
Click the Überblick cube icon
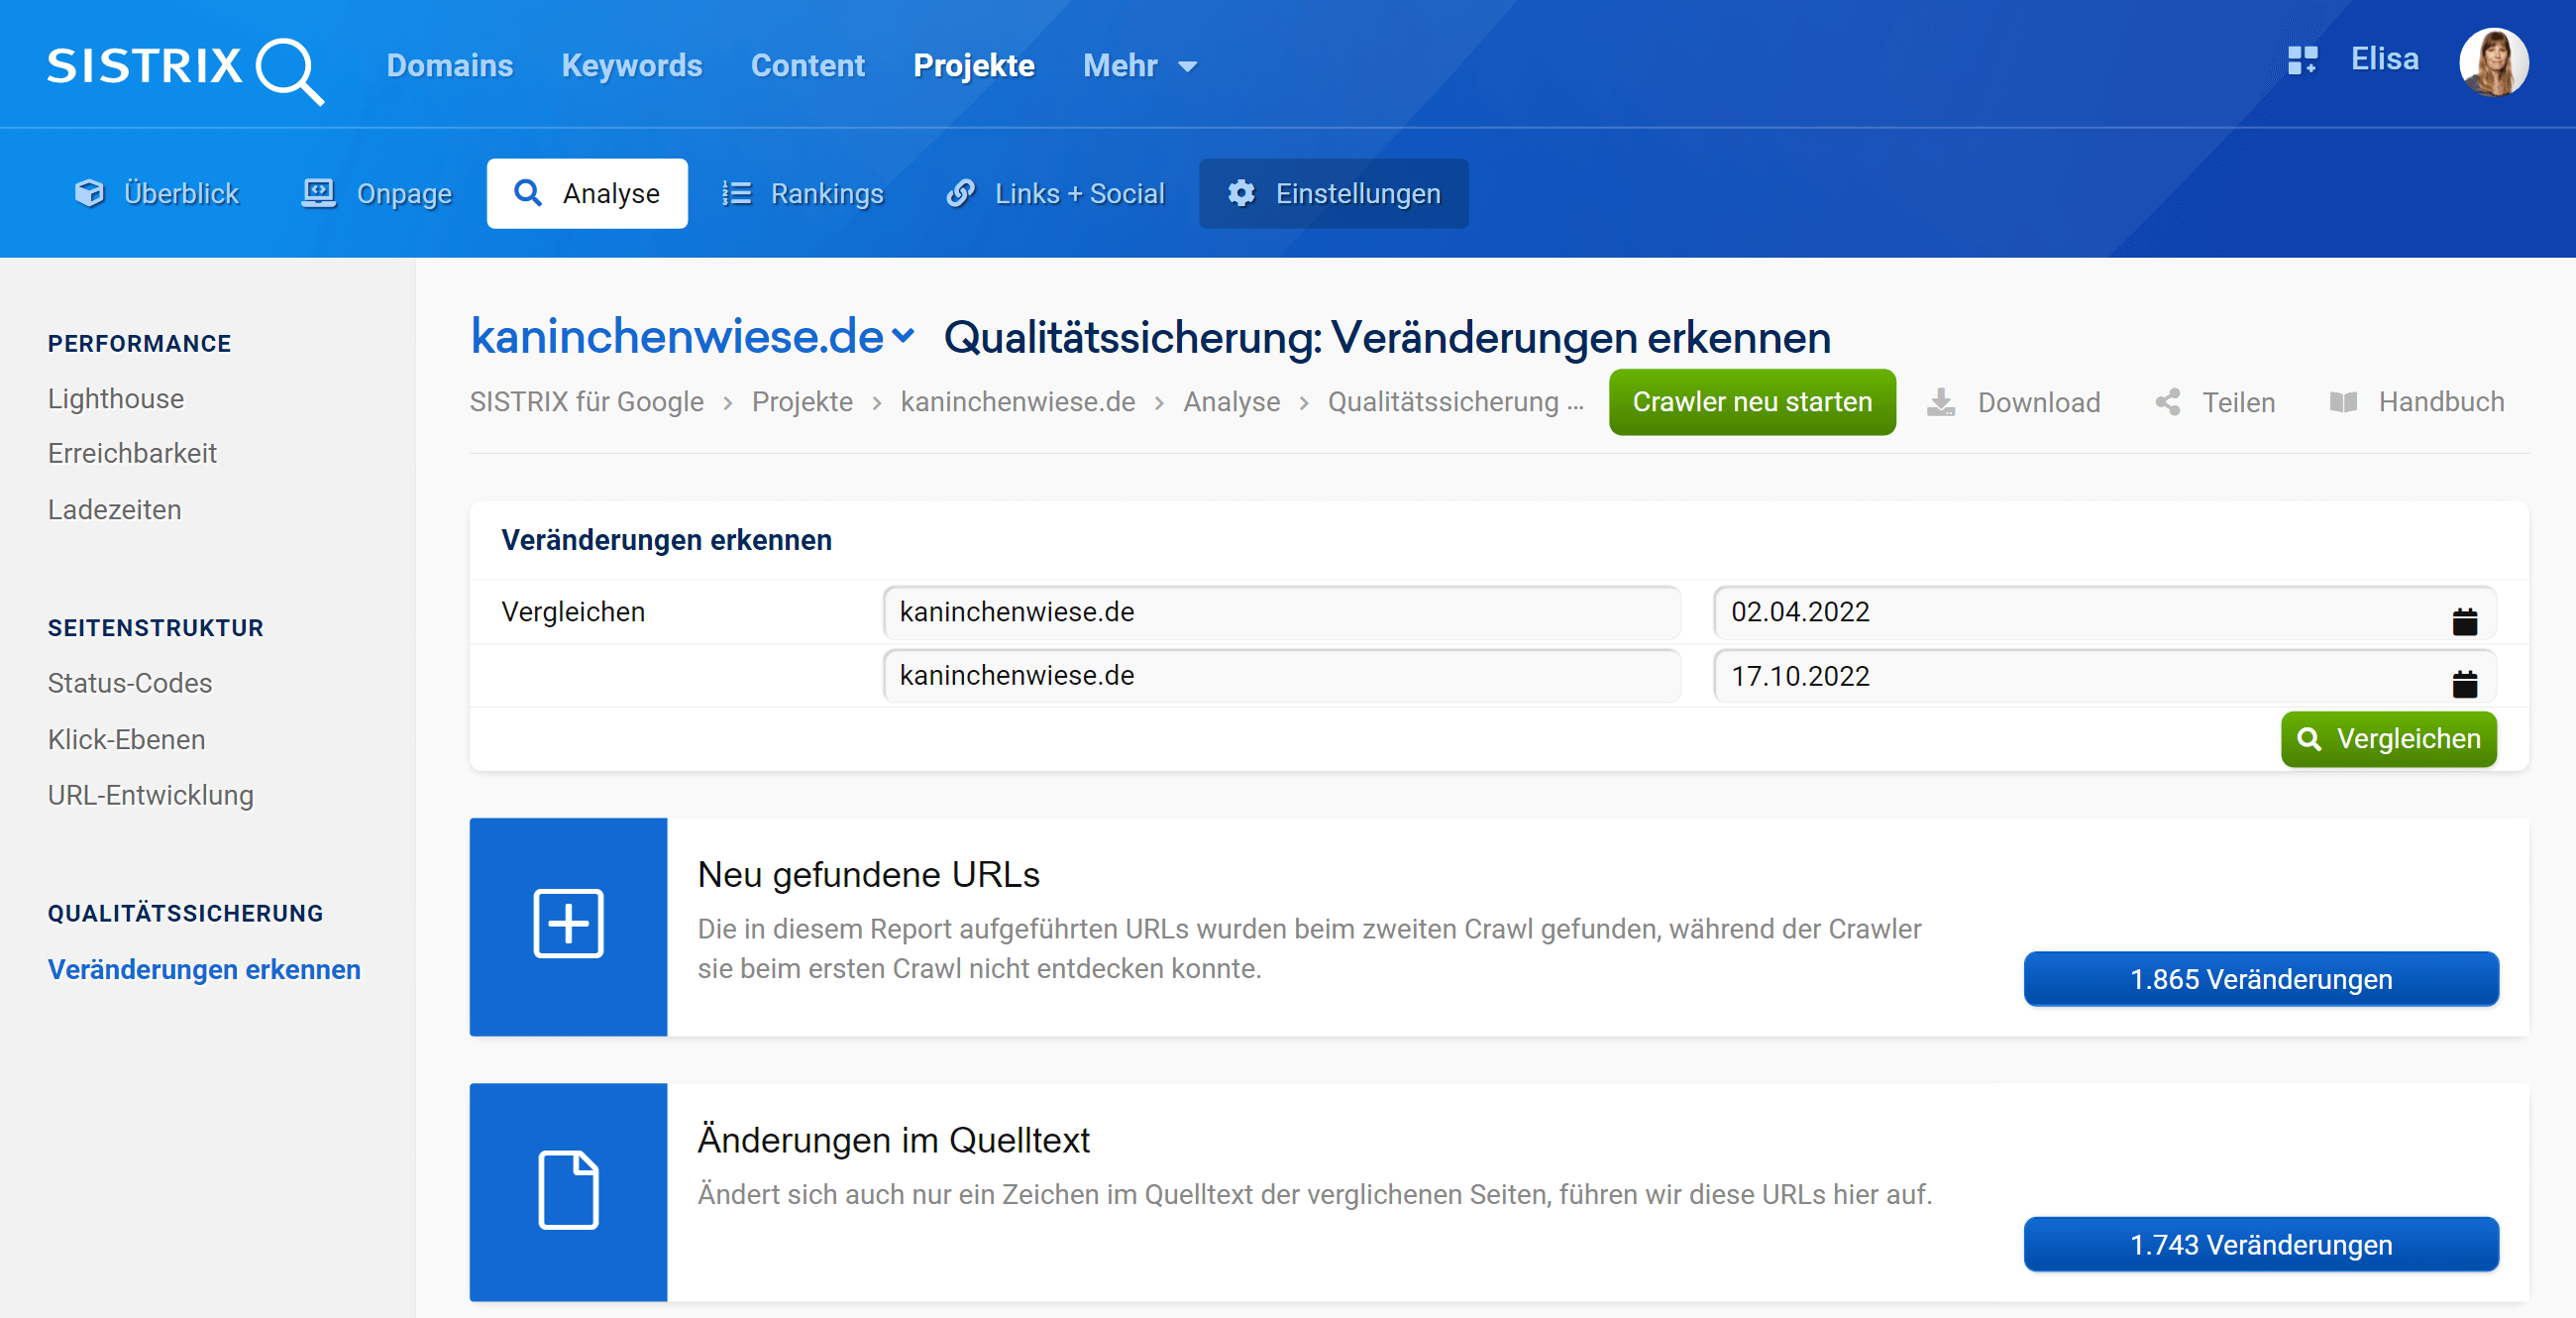click(89, 193)
